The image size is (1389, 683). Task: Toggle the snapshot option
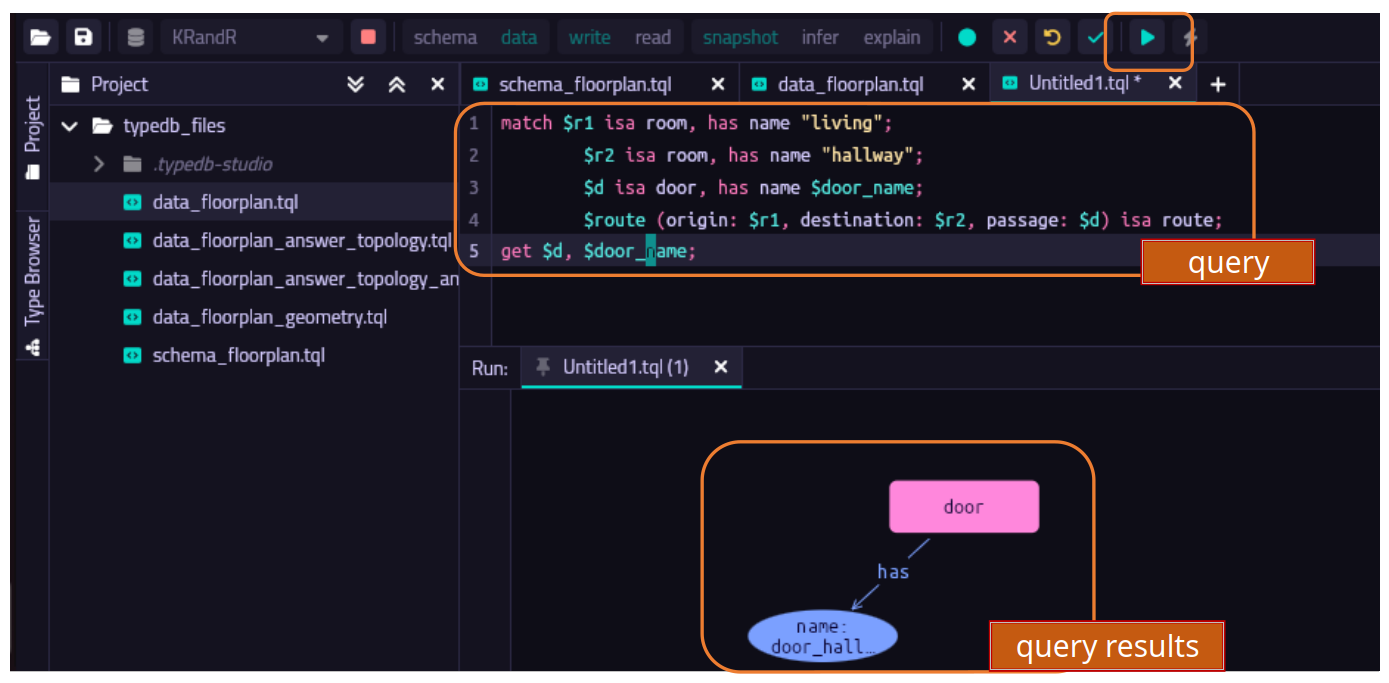[x=740, y=38]
